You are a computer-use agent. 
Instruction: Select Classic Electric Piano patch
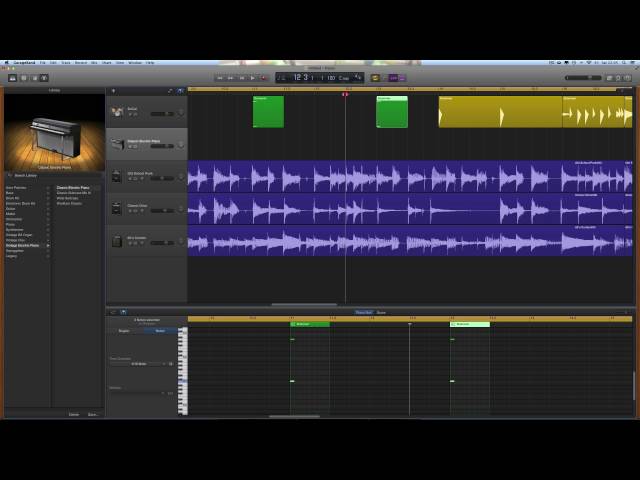(x=73, y=187)
